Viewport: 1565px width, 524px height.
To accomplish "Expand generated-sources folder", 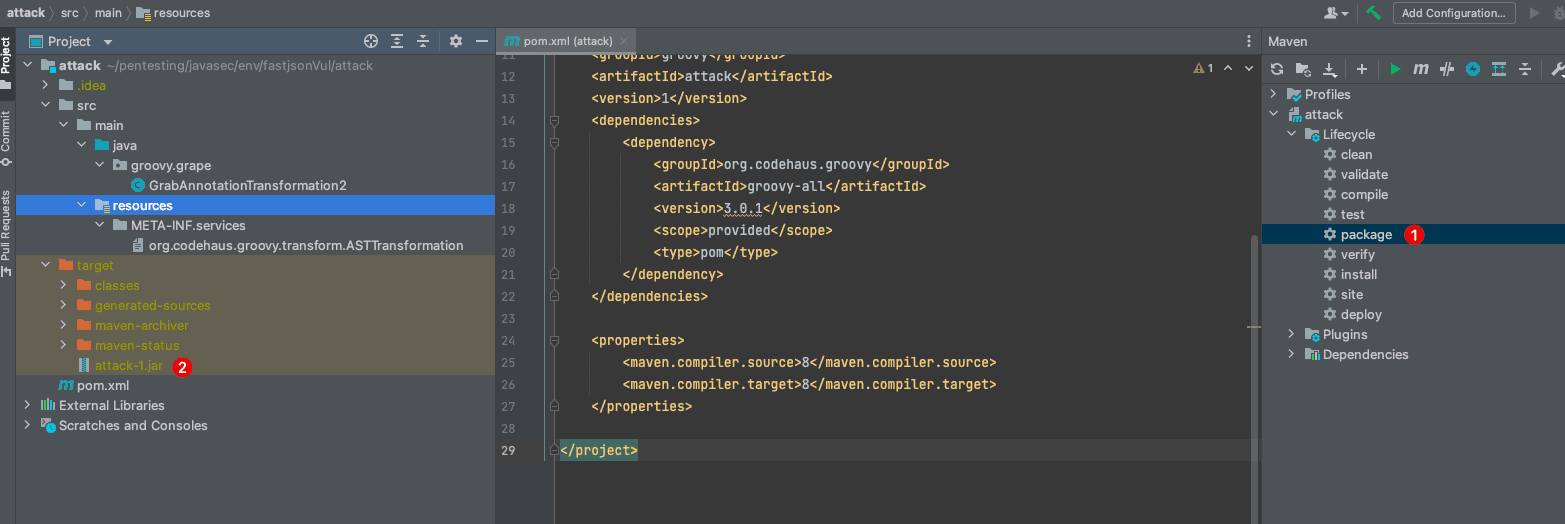I will (x=63, y=305).
